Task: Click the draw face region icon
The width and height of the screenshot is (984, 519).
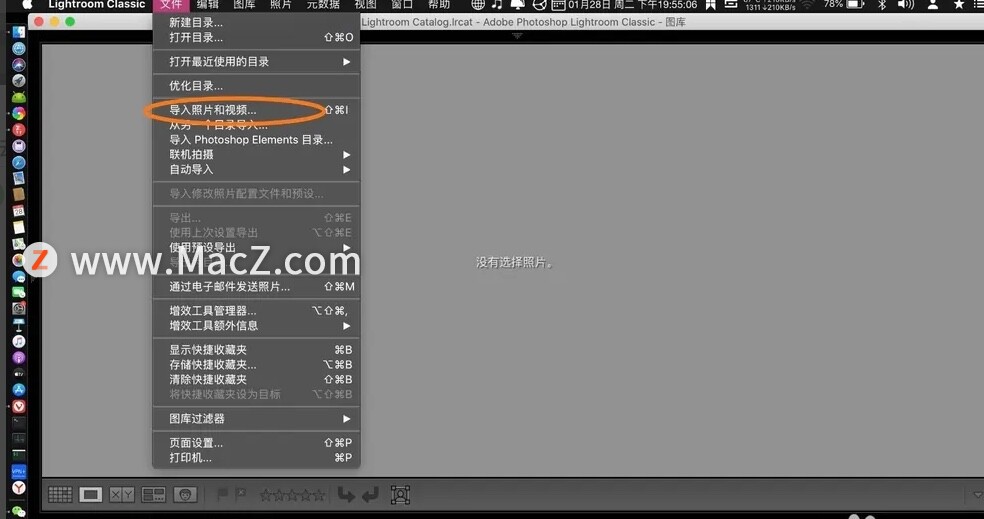Action: point(400,495)
